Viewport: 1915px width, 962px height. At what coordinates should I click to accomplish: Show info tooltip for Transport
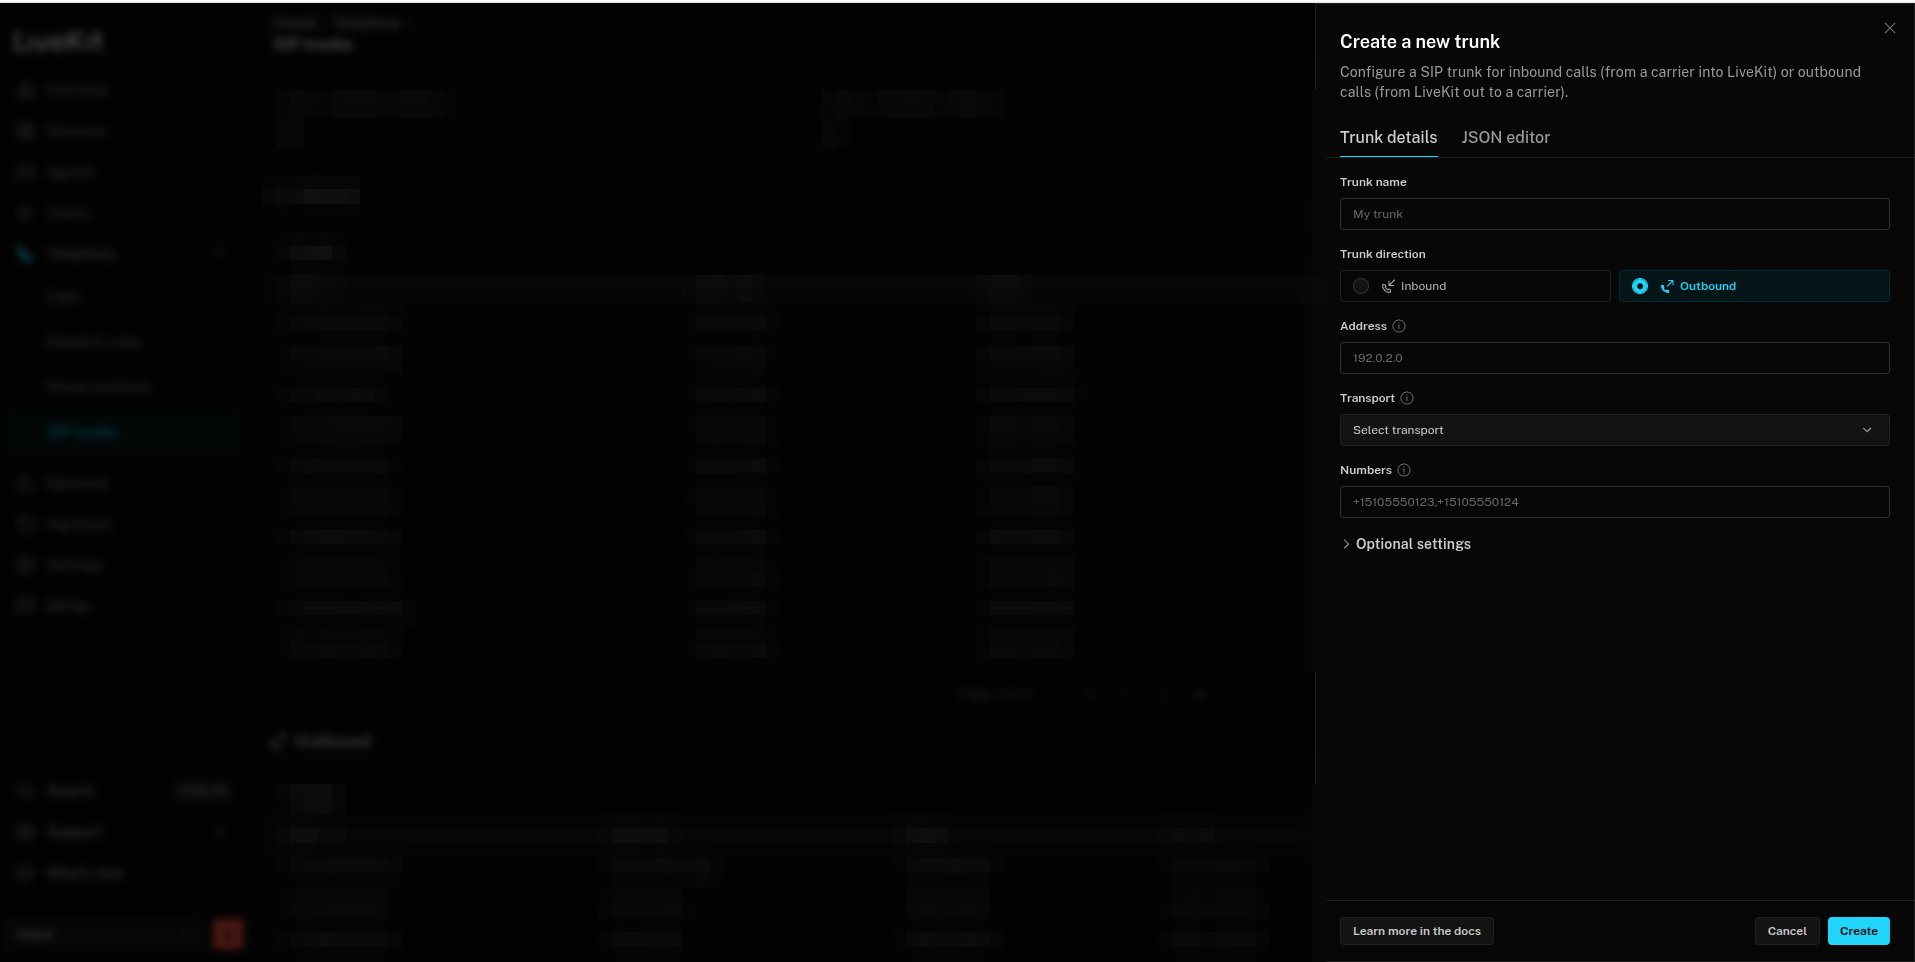tap(1407, 398)
